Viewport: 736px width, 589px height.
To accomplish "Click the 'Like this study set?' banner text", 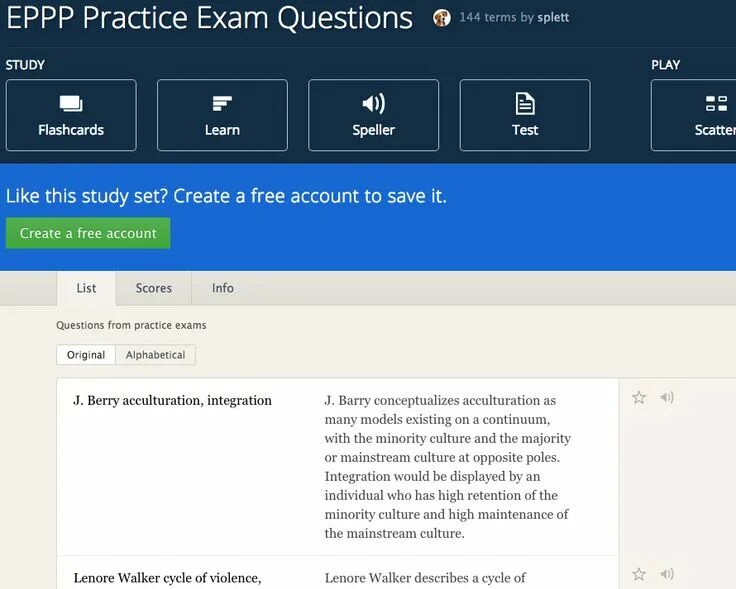I will 226,196.
